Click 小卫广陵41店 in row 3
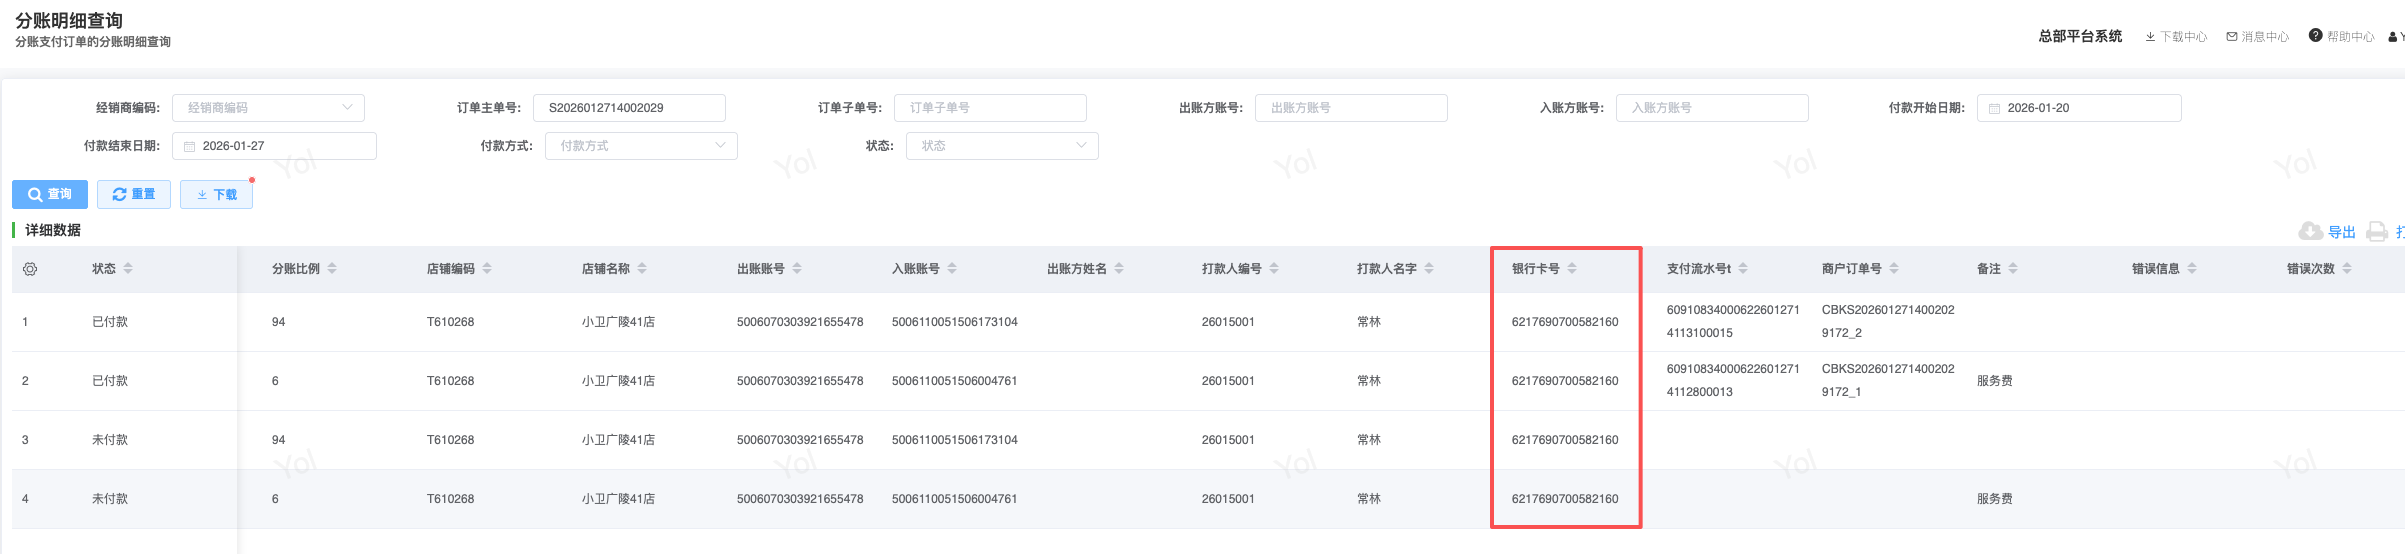 [x=618, y=440]
